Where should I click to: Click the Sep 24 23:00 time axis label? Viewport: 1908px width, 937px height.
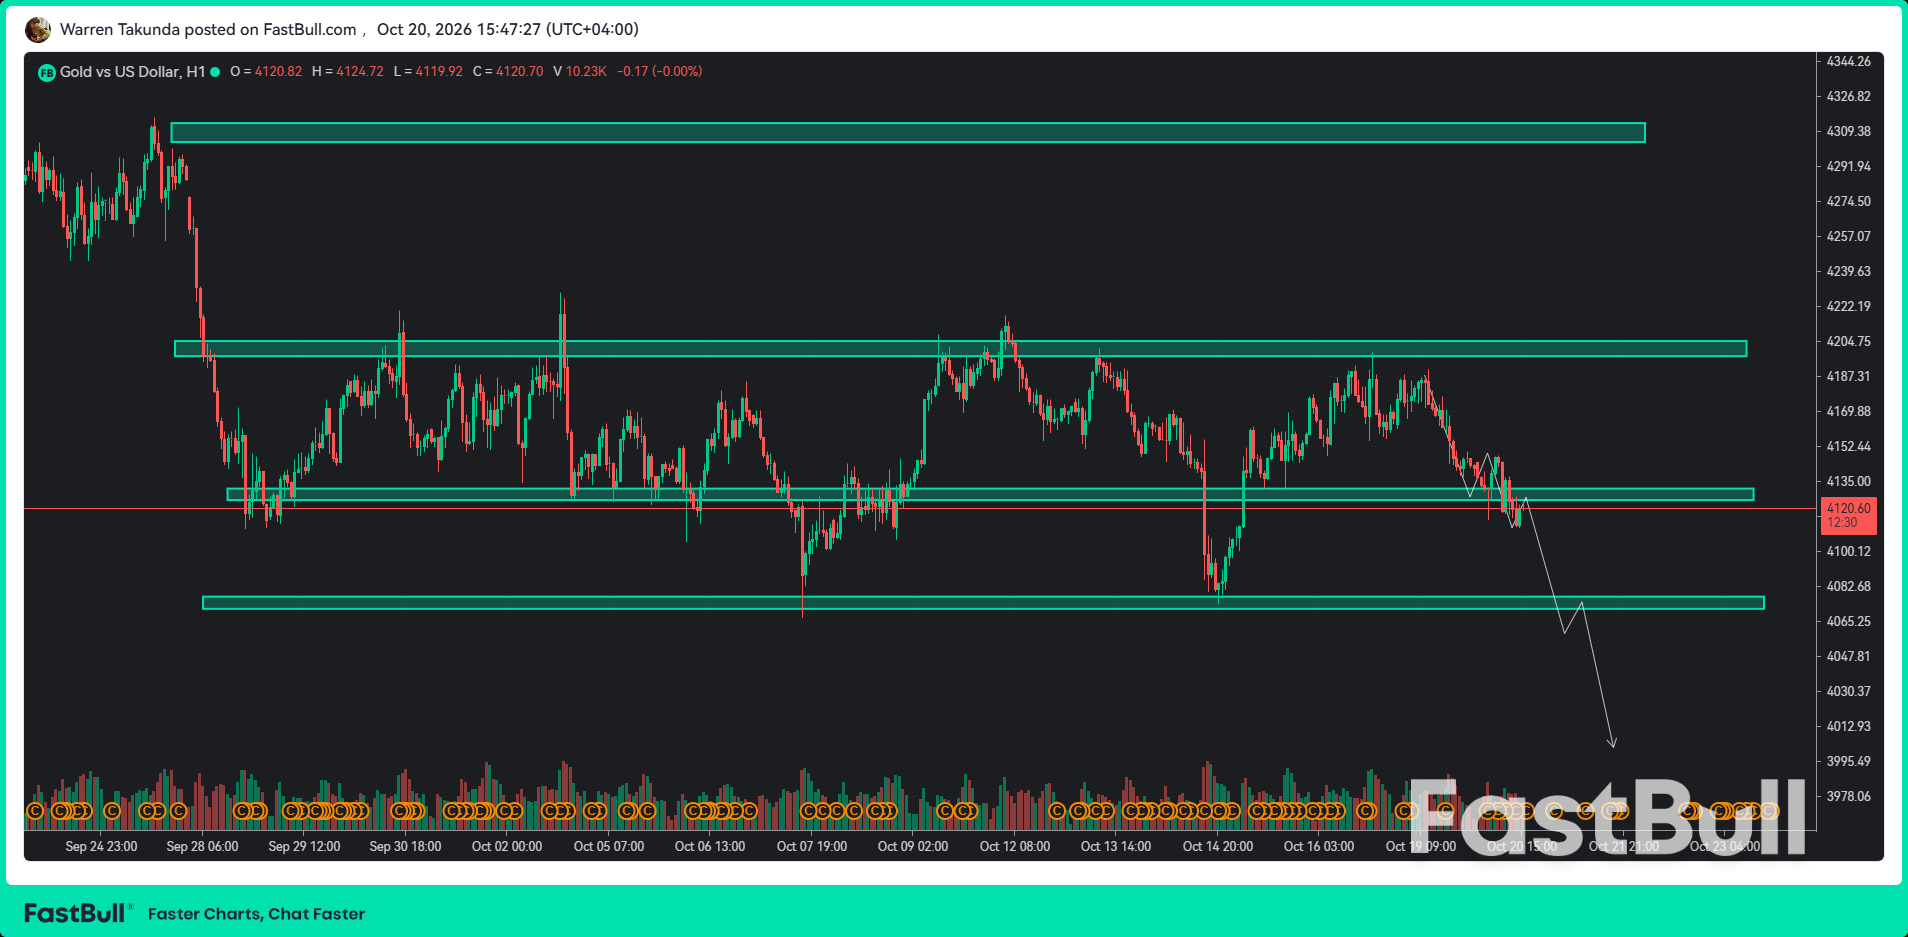pyautogui.click(x=101, y=847)
